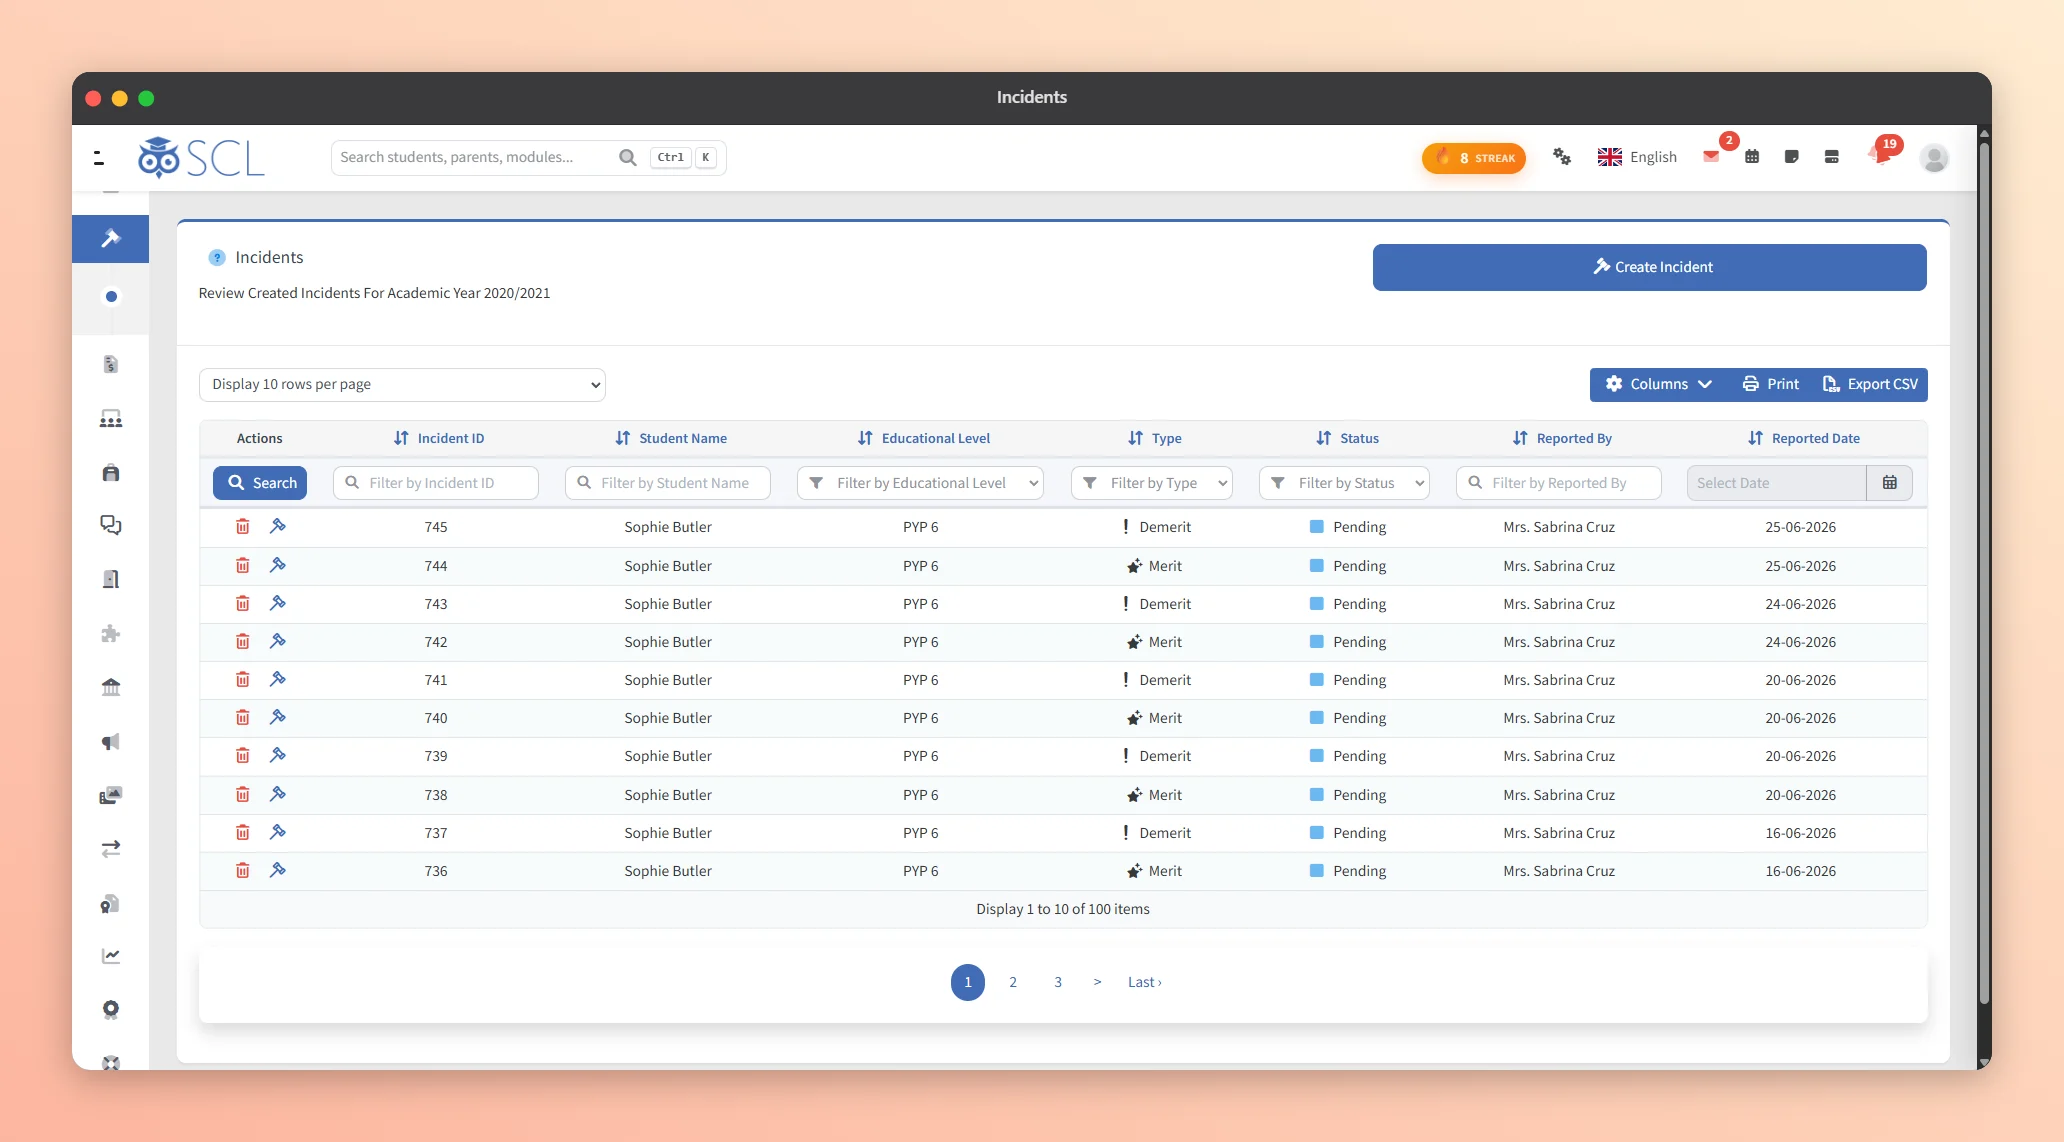Viewport: 2064px width, 1142px height.
Task: Open the Filter by Educational Level dropdown
Action: tap(920, 483)
